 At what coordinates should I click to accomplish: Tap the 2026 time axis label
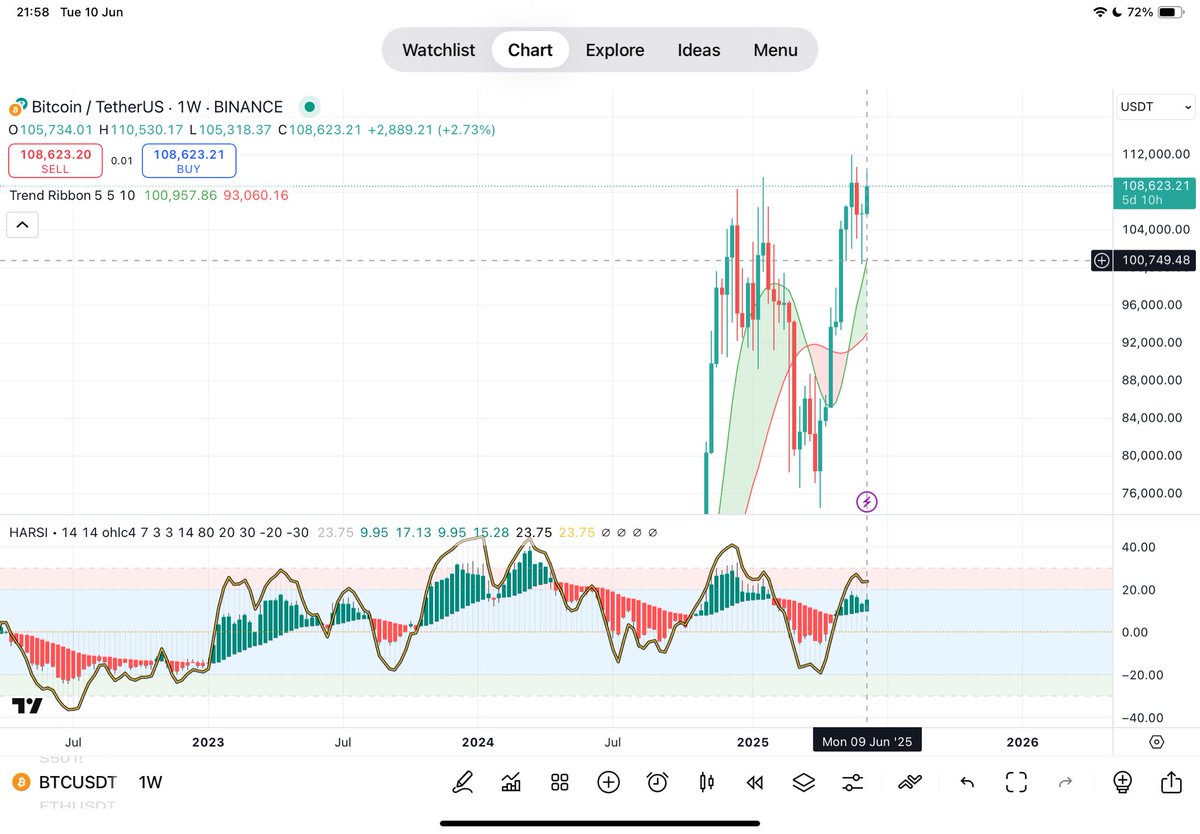1022,742
